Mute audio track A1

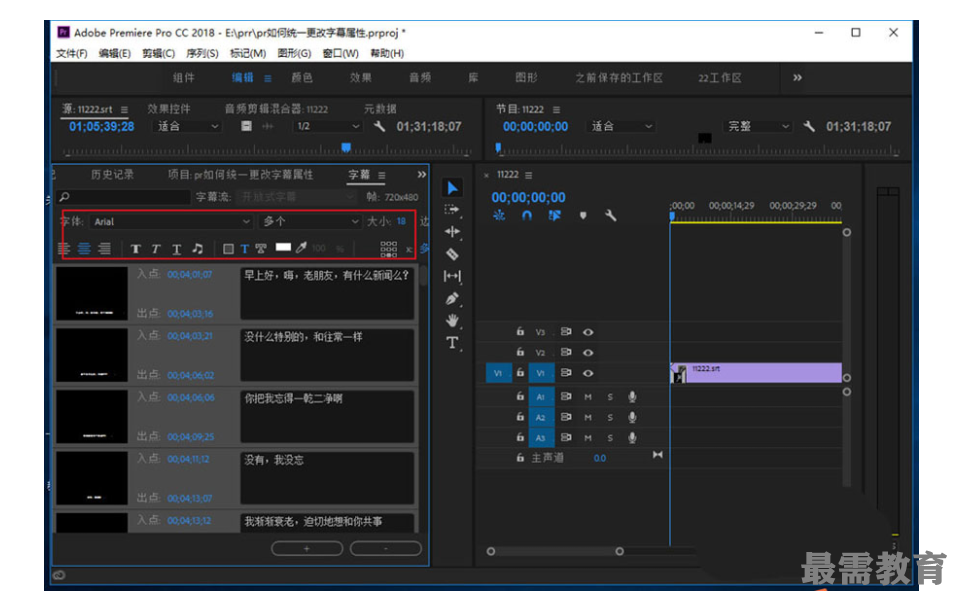(588, 397)
